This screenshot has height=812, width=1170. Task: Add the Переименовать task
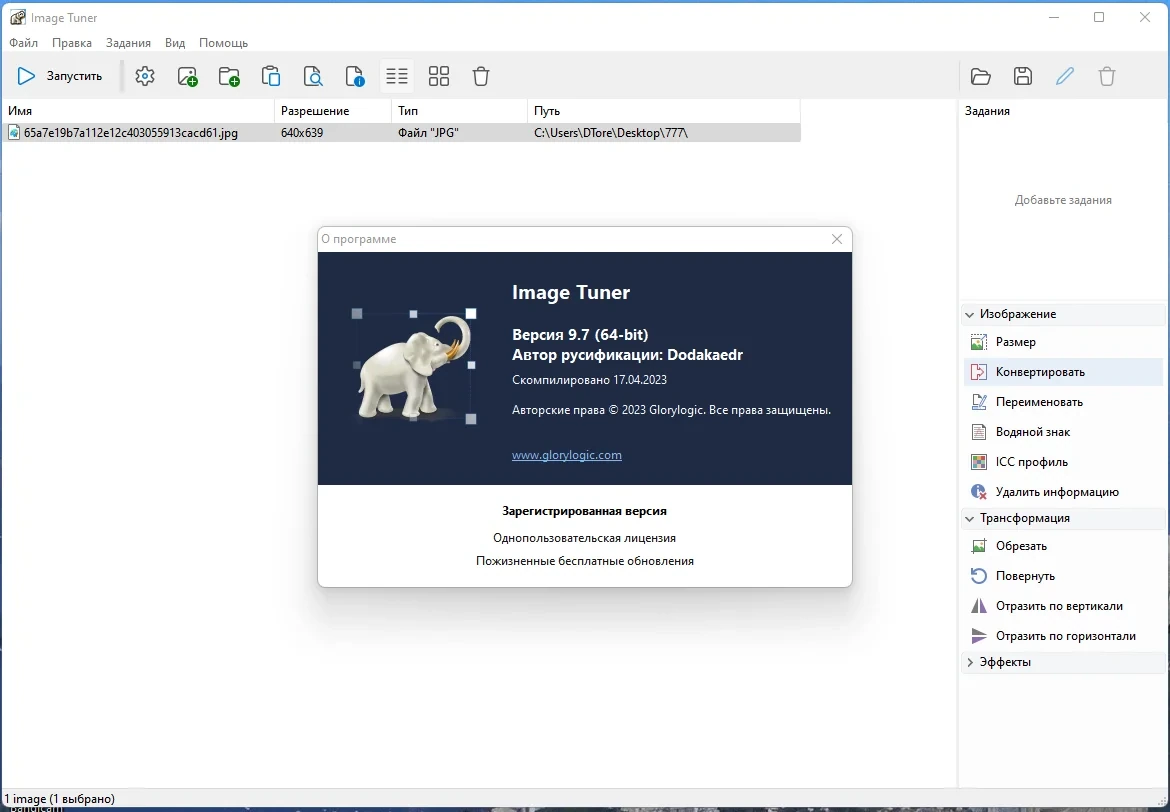tap(1063, 402)
